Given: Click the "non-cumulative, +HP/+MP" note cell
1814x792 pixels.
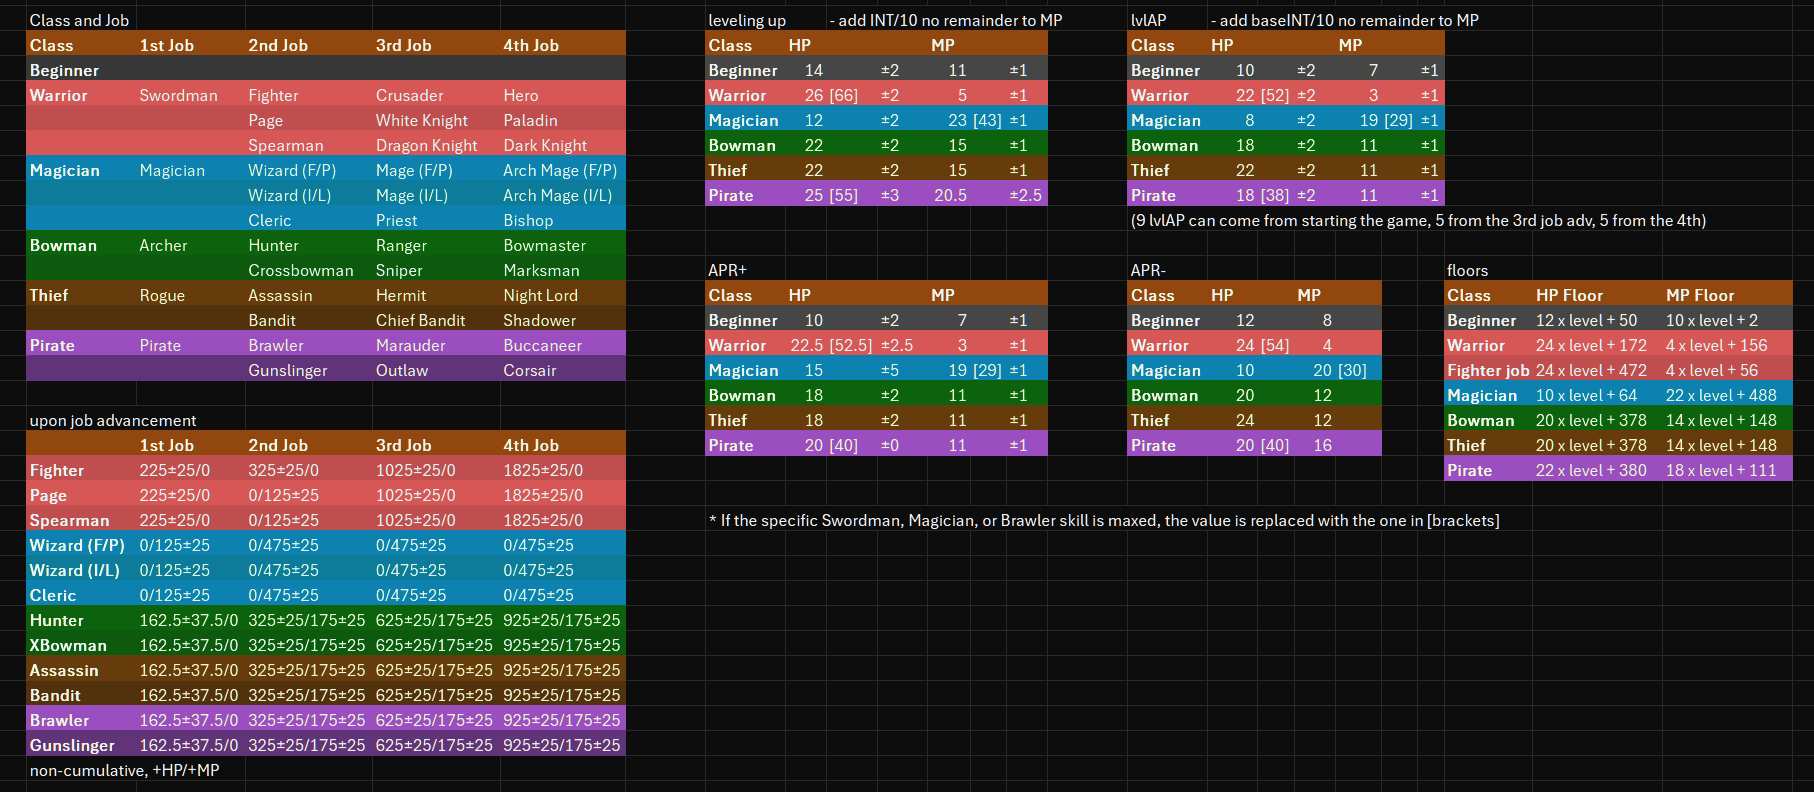Looking at the screenshot, I should pyautogui.click(x=124, y=770).
